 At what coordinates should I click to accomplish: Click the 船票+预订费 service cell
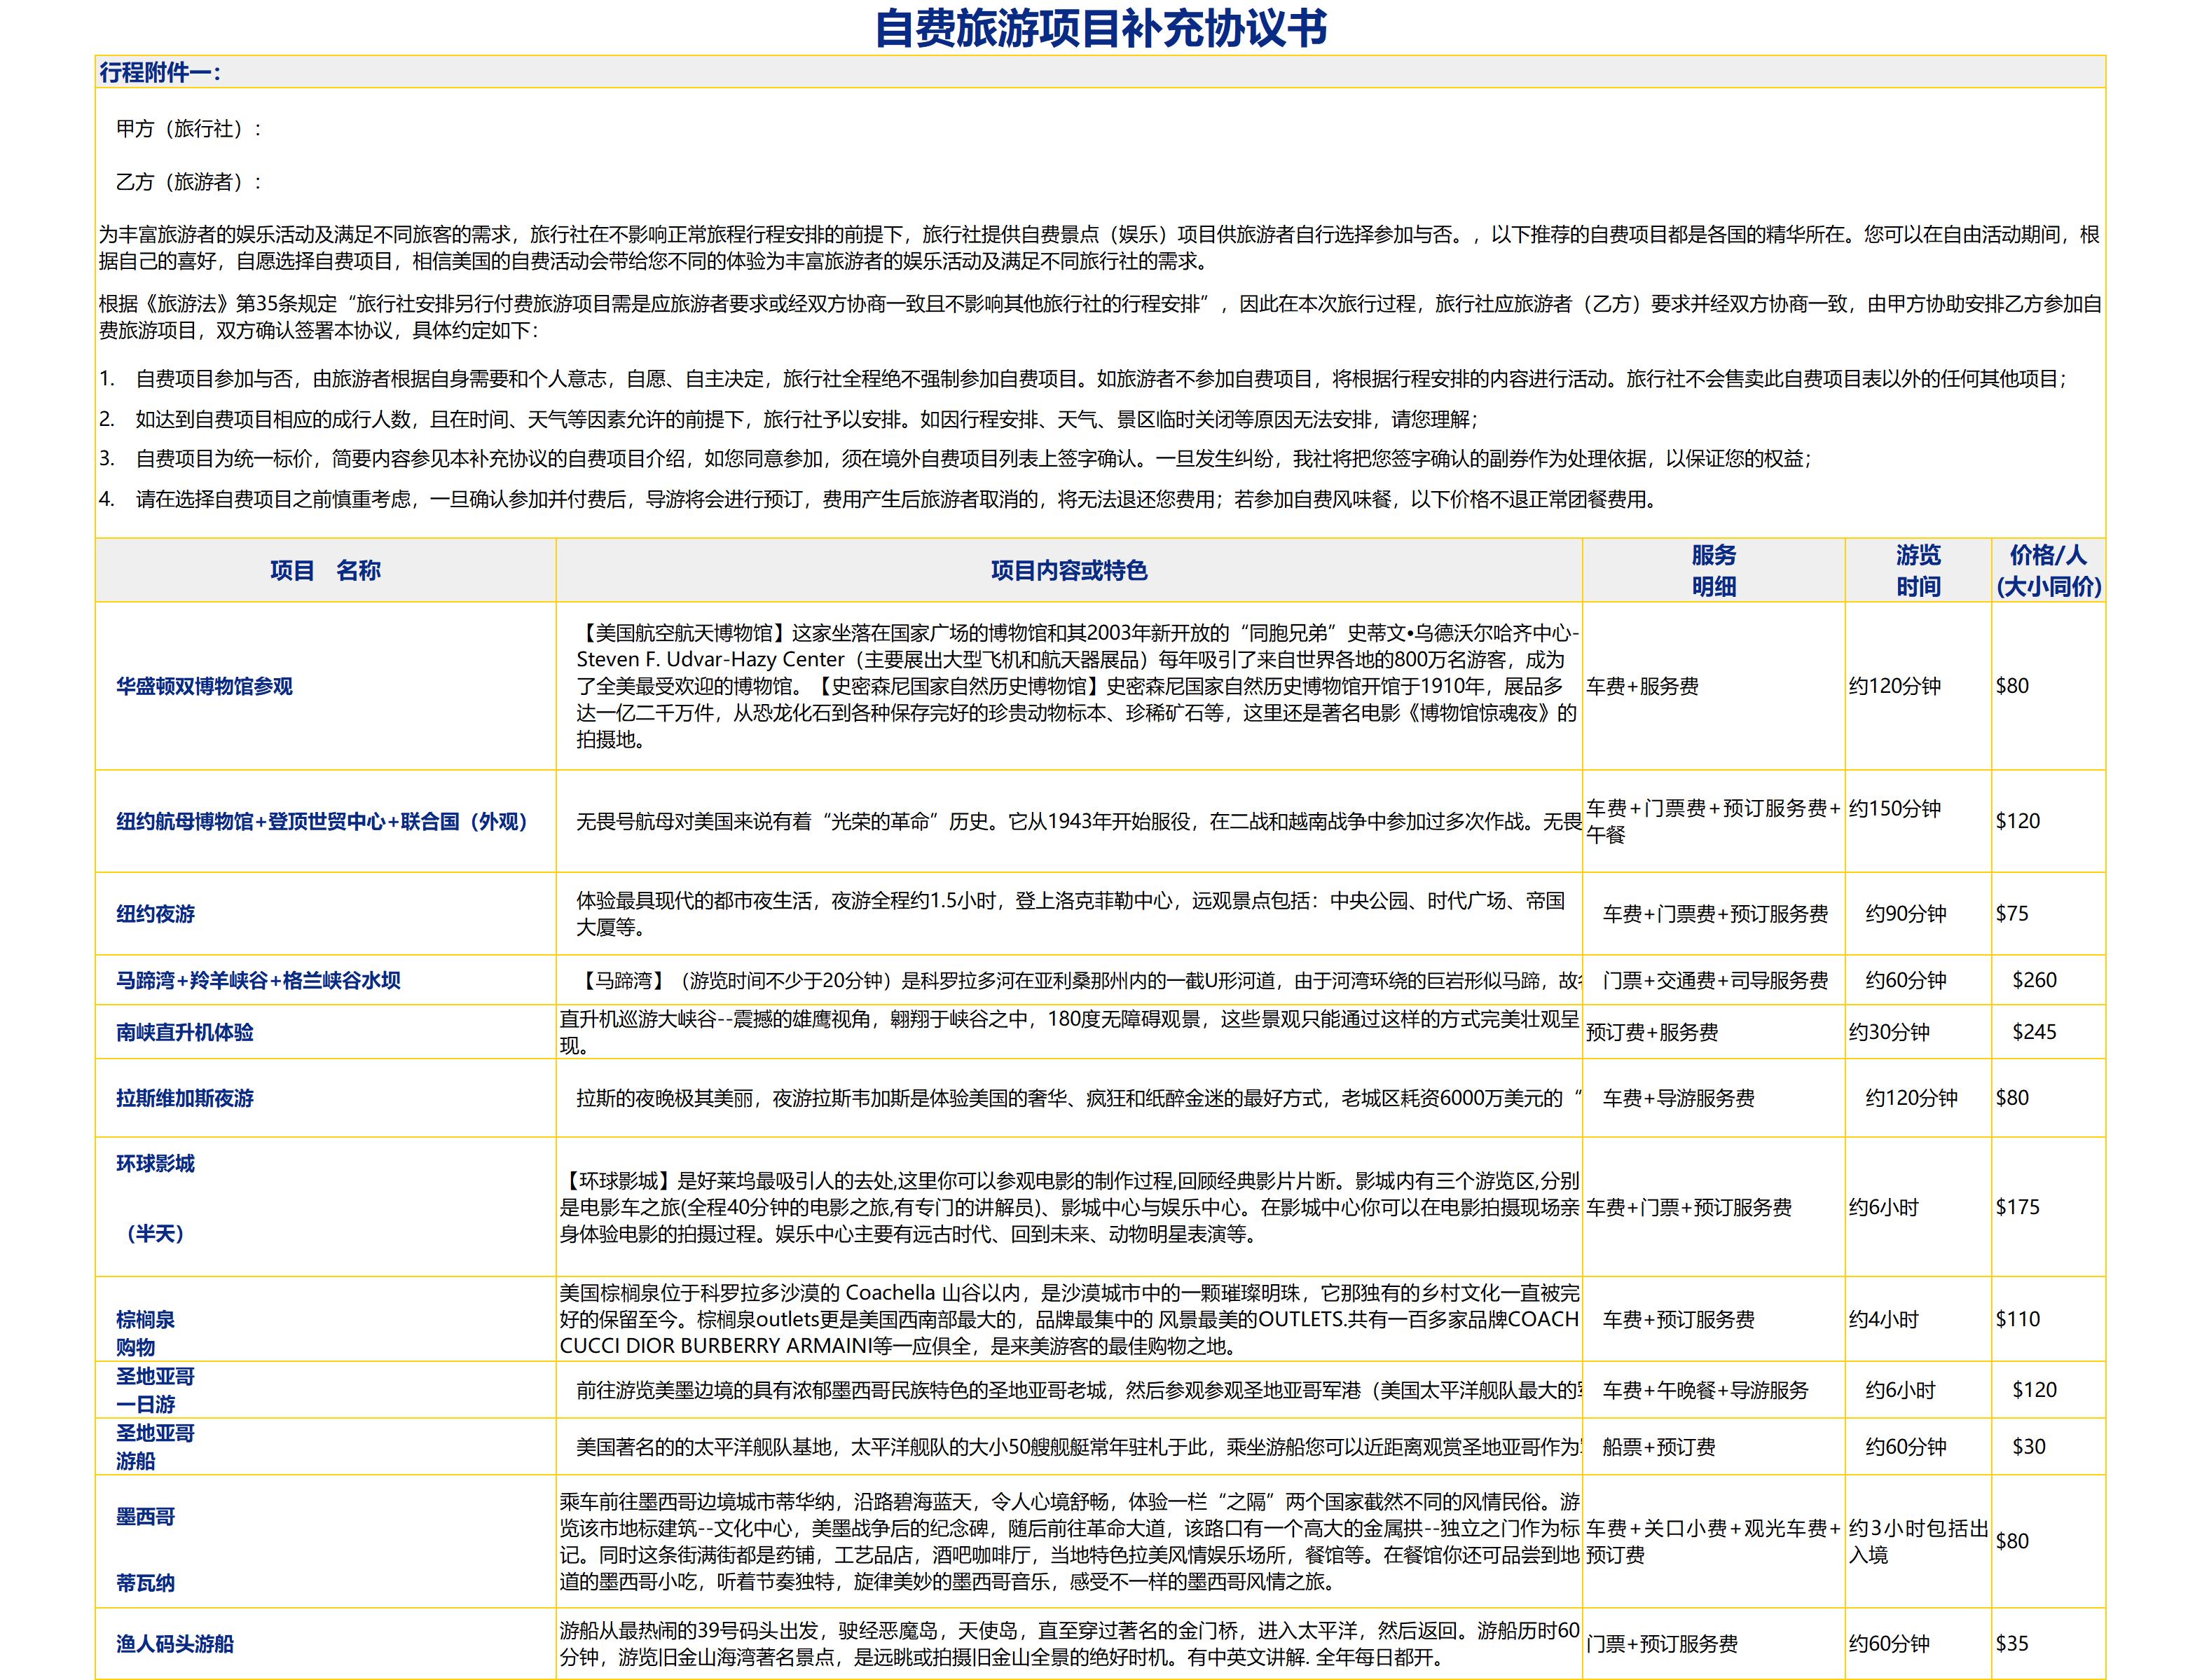point(1713,1447)
